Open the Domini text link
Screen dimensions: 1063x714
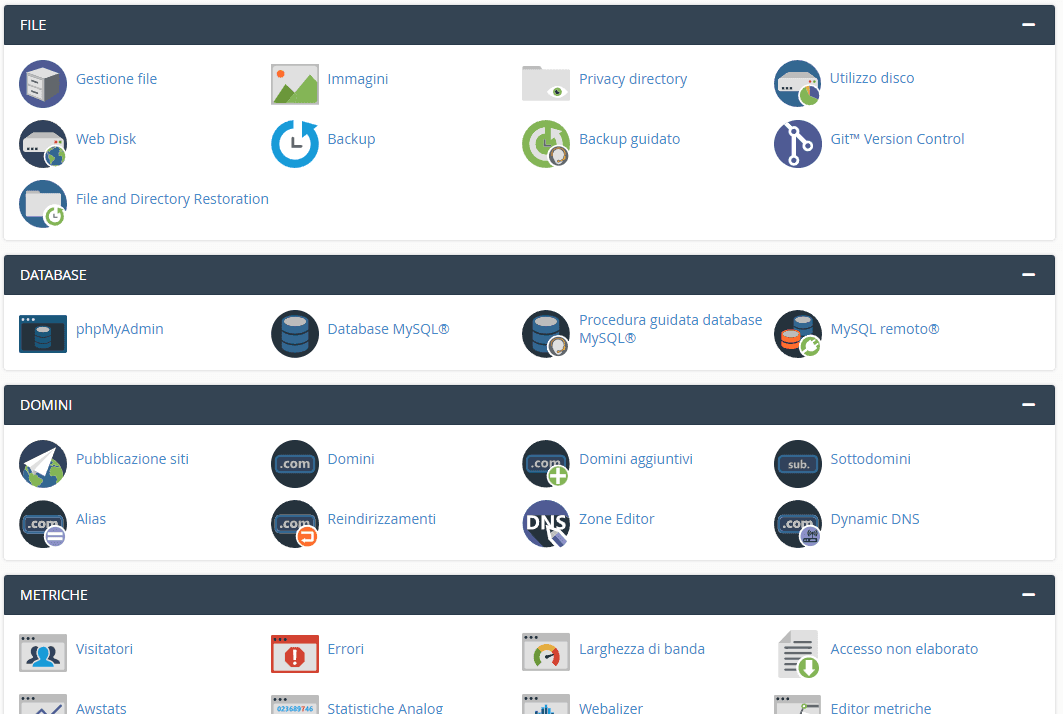[350, 459]
